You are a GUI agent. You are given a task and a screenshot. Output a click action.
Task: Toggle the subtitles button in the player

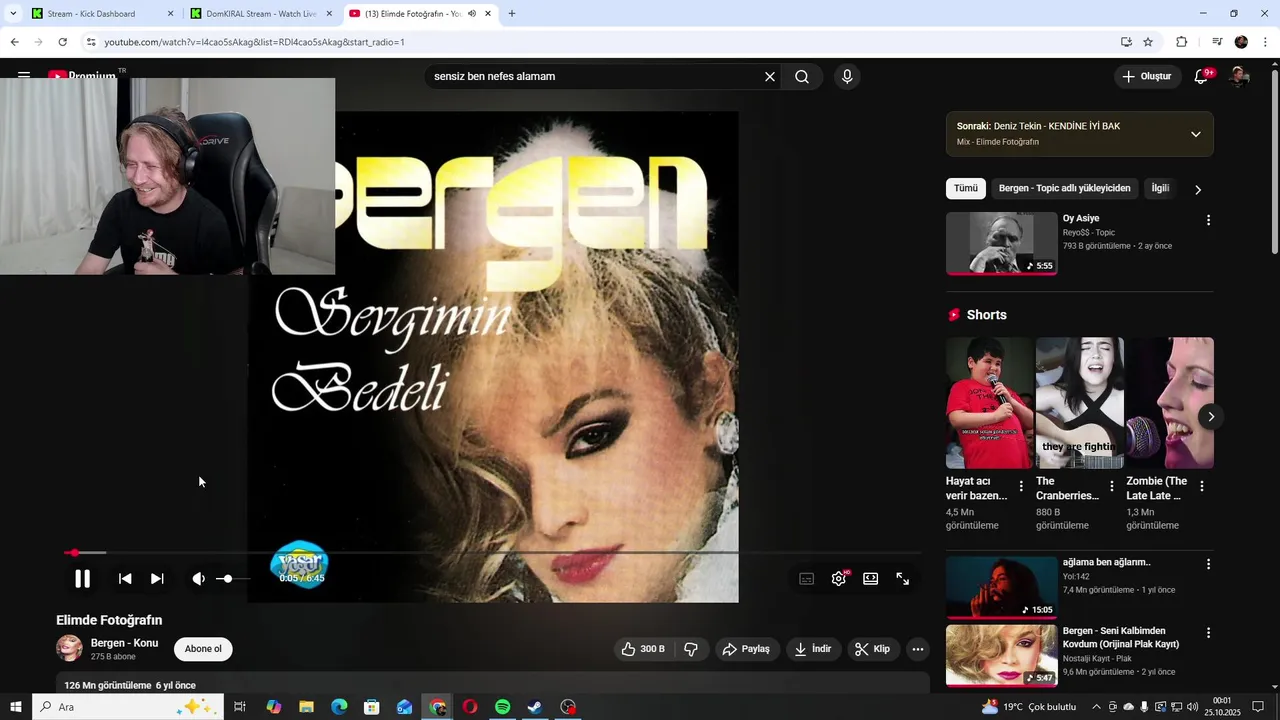pos(807,578)
